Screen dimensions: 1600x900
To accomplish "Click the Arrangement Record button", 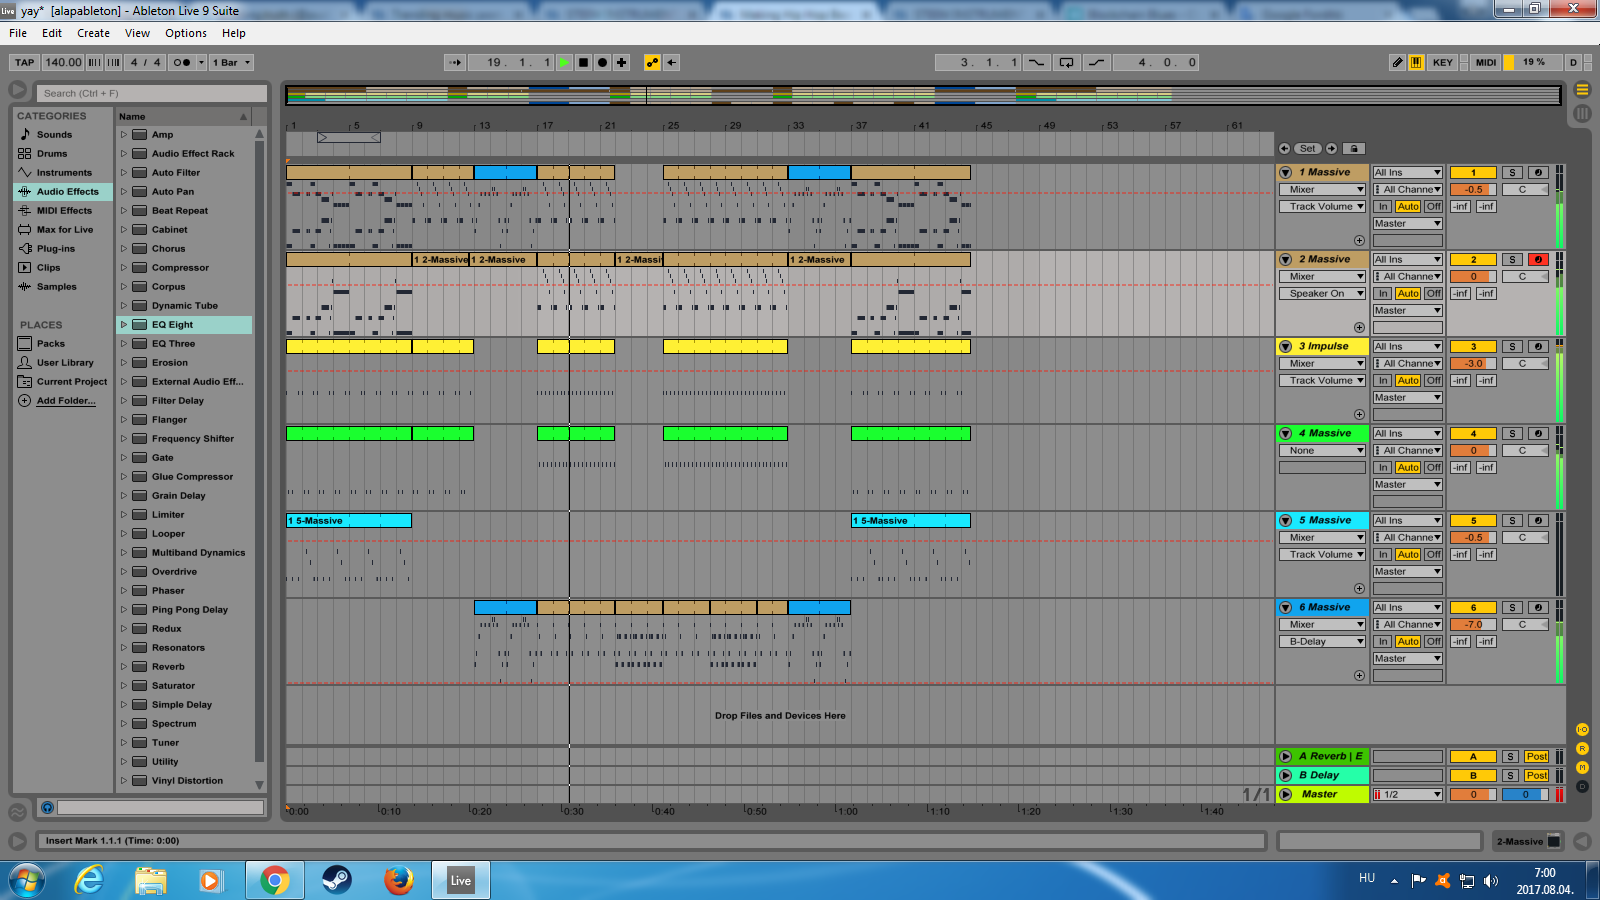I will [602, 62].
